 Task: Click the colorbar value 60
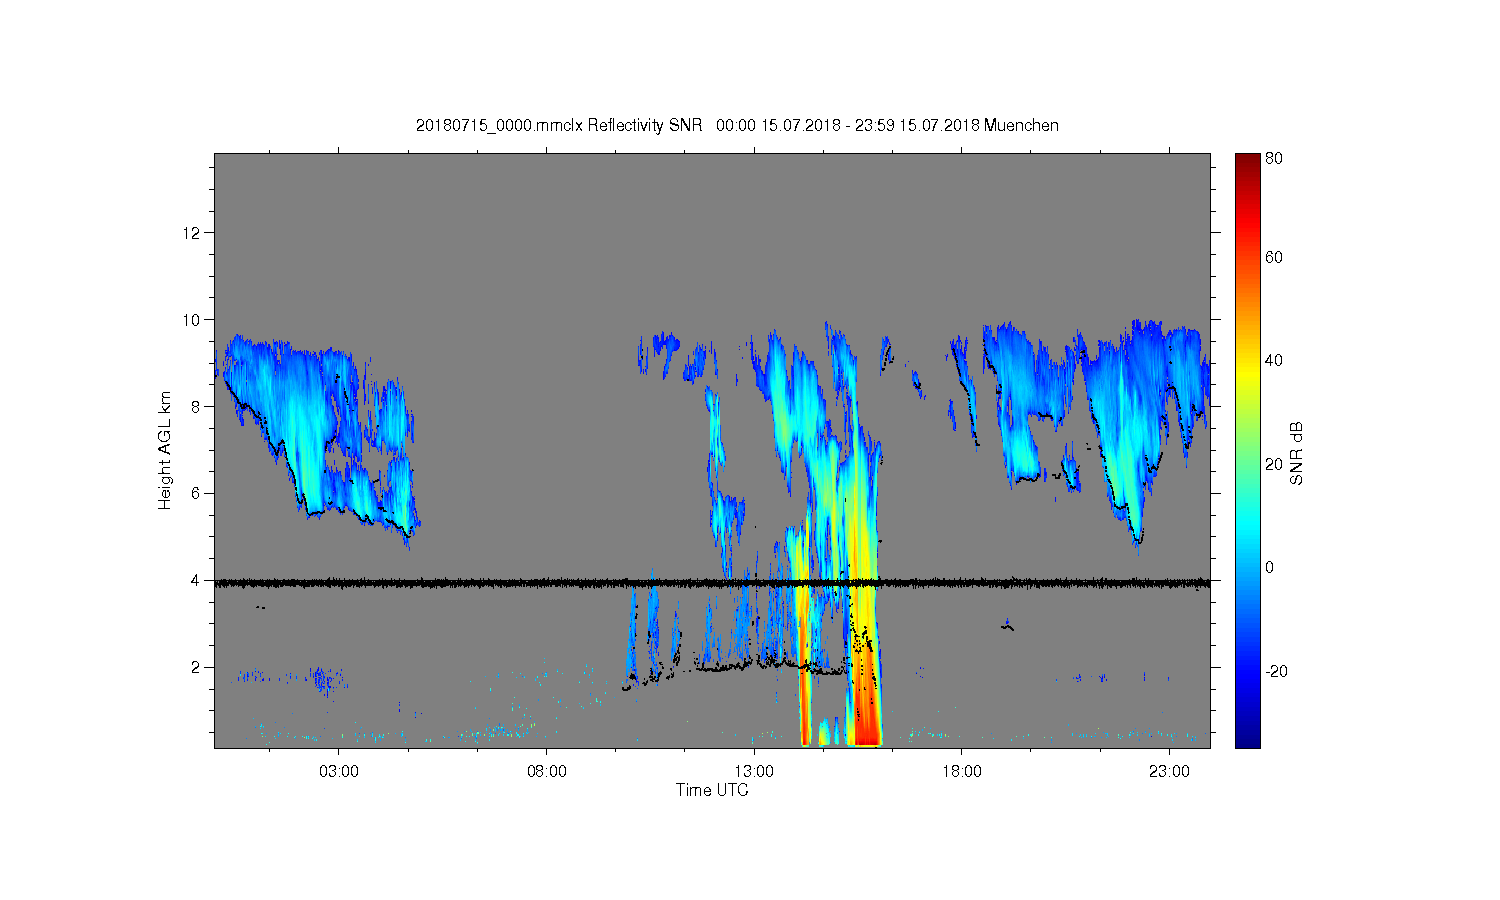click(x=1274, y=257)
